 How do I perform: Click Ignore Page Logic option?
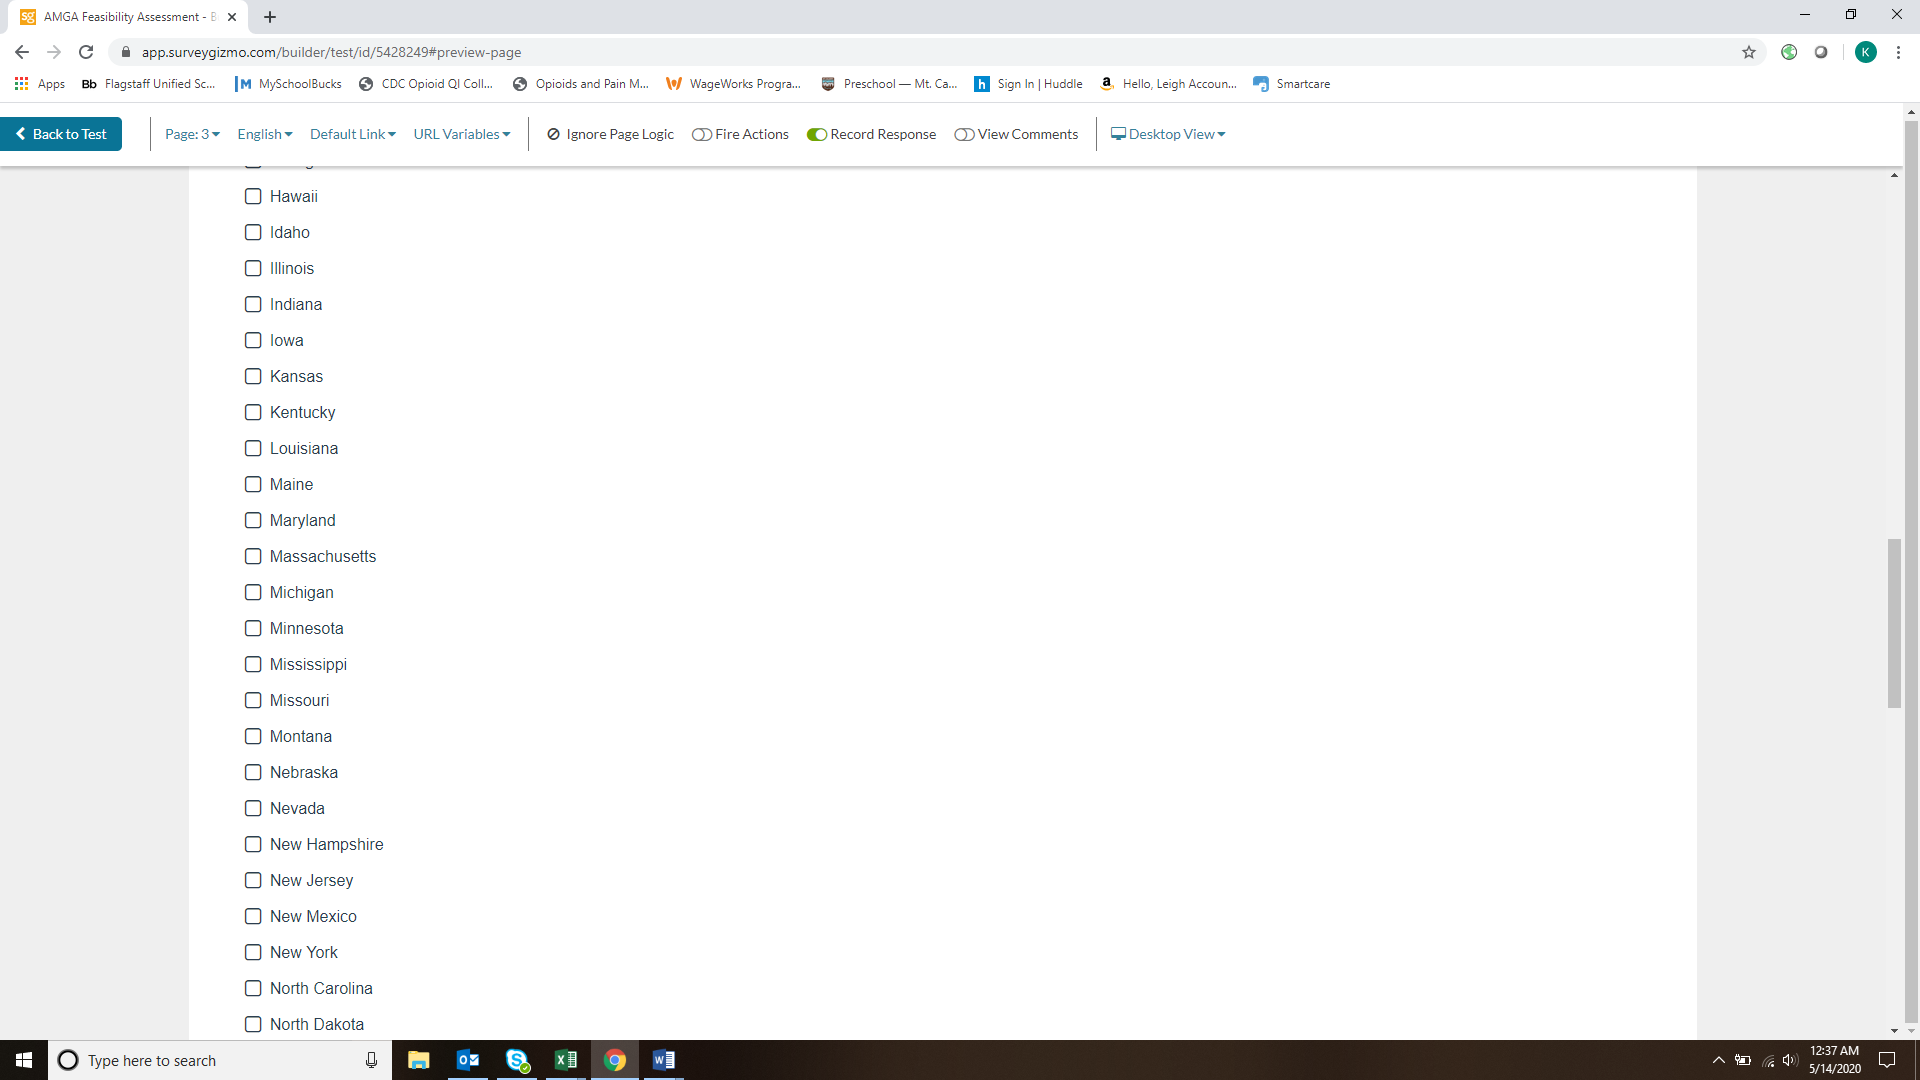610,134
